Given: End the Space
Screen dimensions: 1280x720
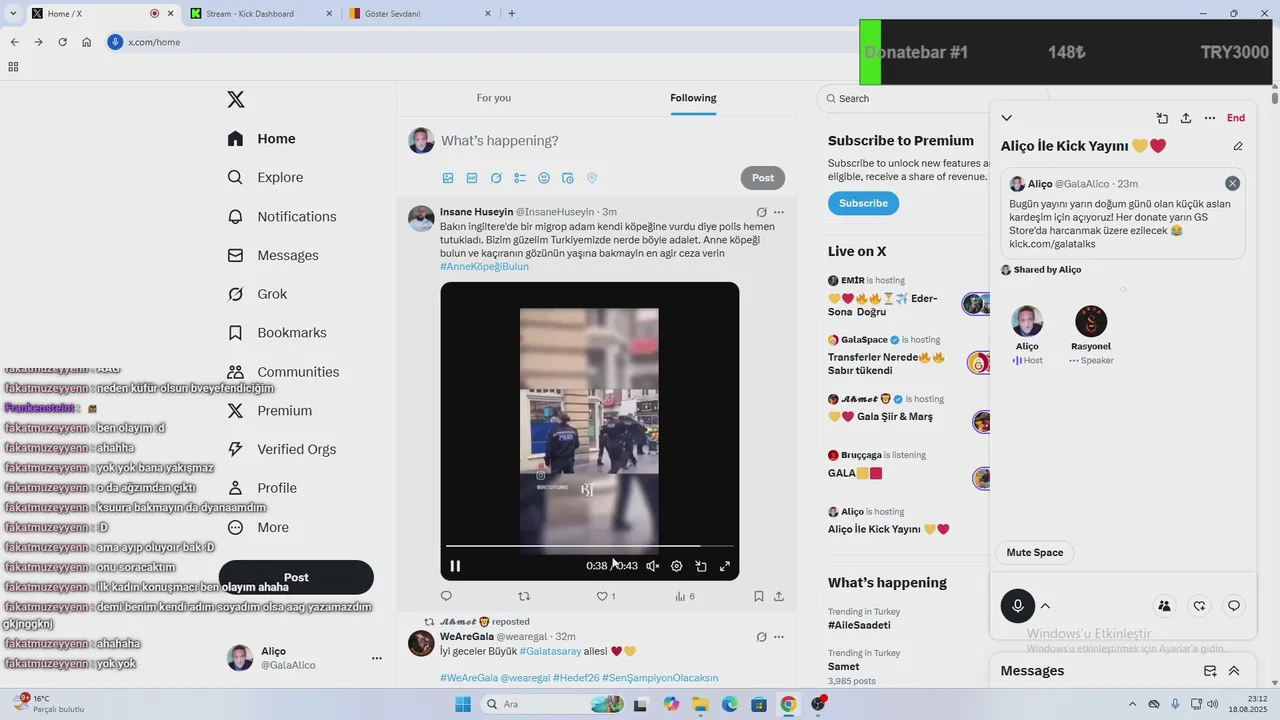Looking at the screenshot, I should (1236, 118).
